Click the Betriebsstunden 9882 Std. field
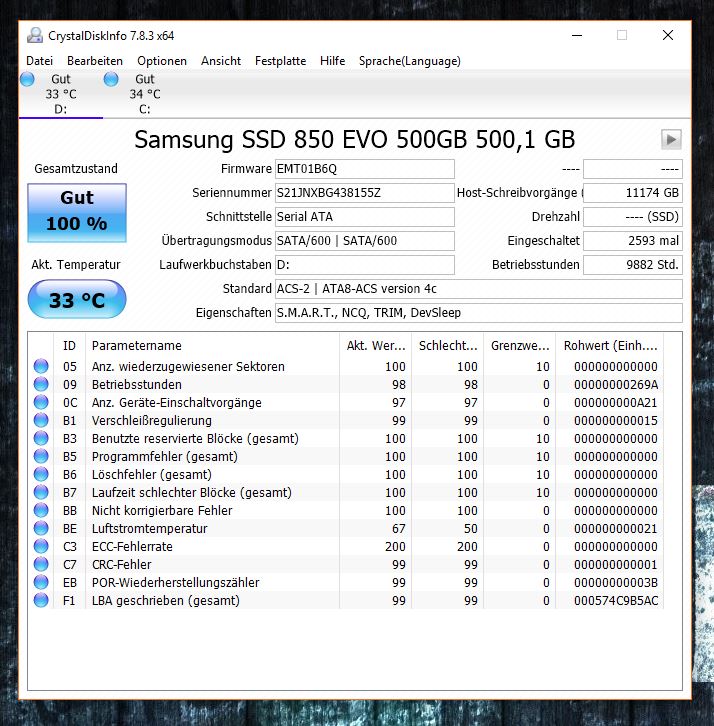 [x=633, y=265]
